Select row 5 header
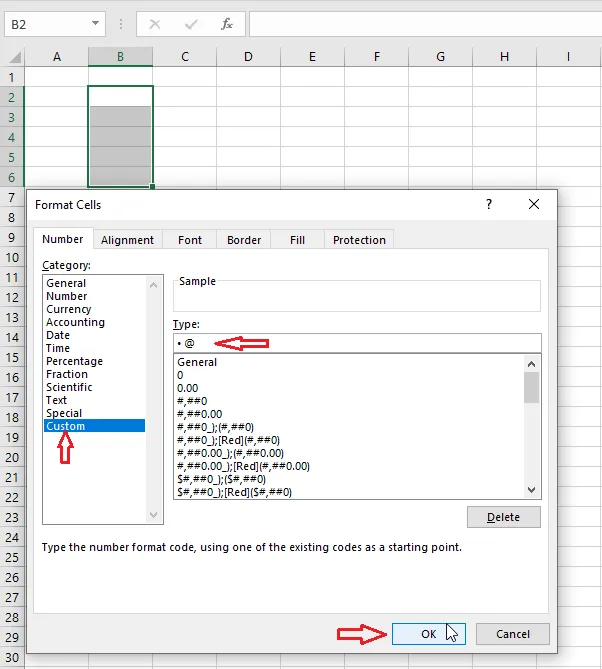The width and height of the screenshot is (602, 669). (12, 157)
